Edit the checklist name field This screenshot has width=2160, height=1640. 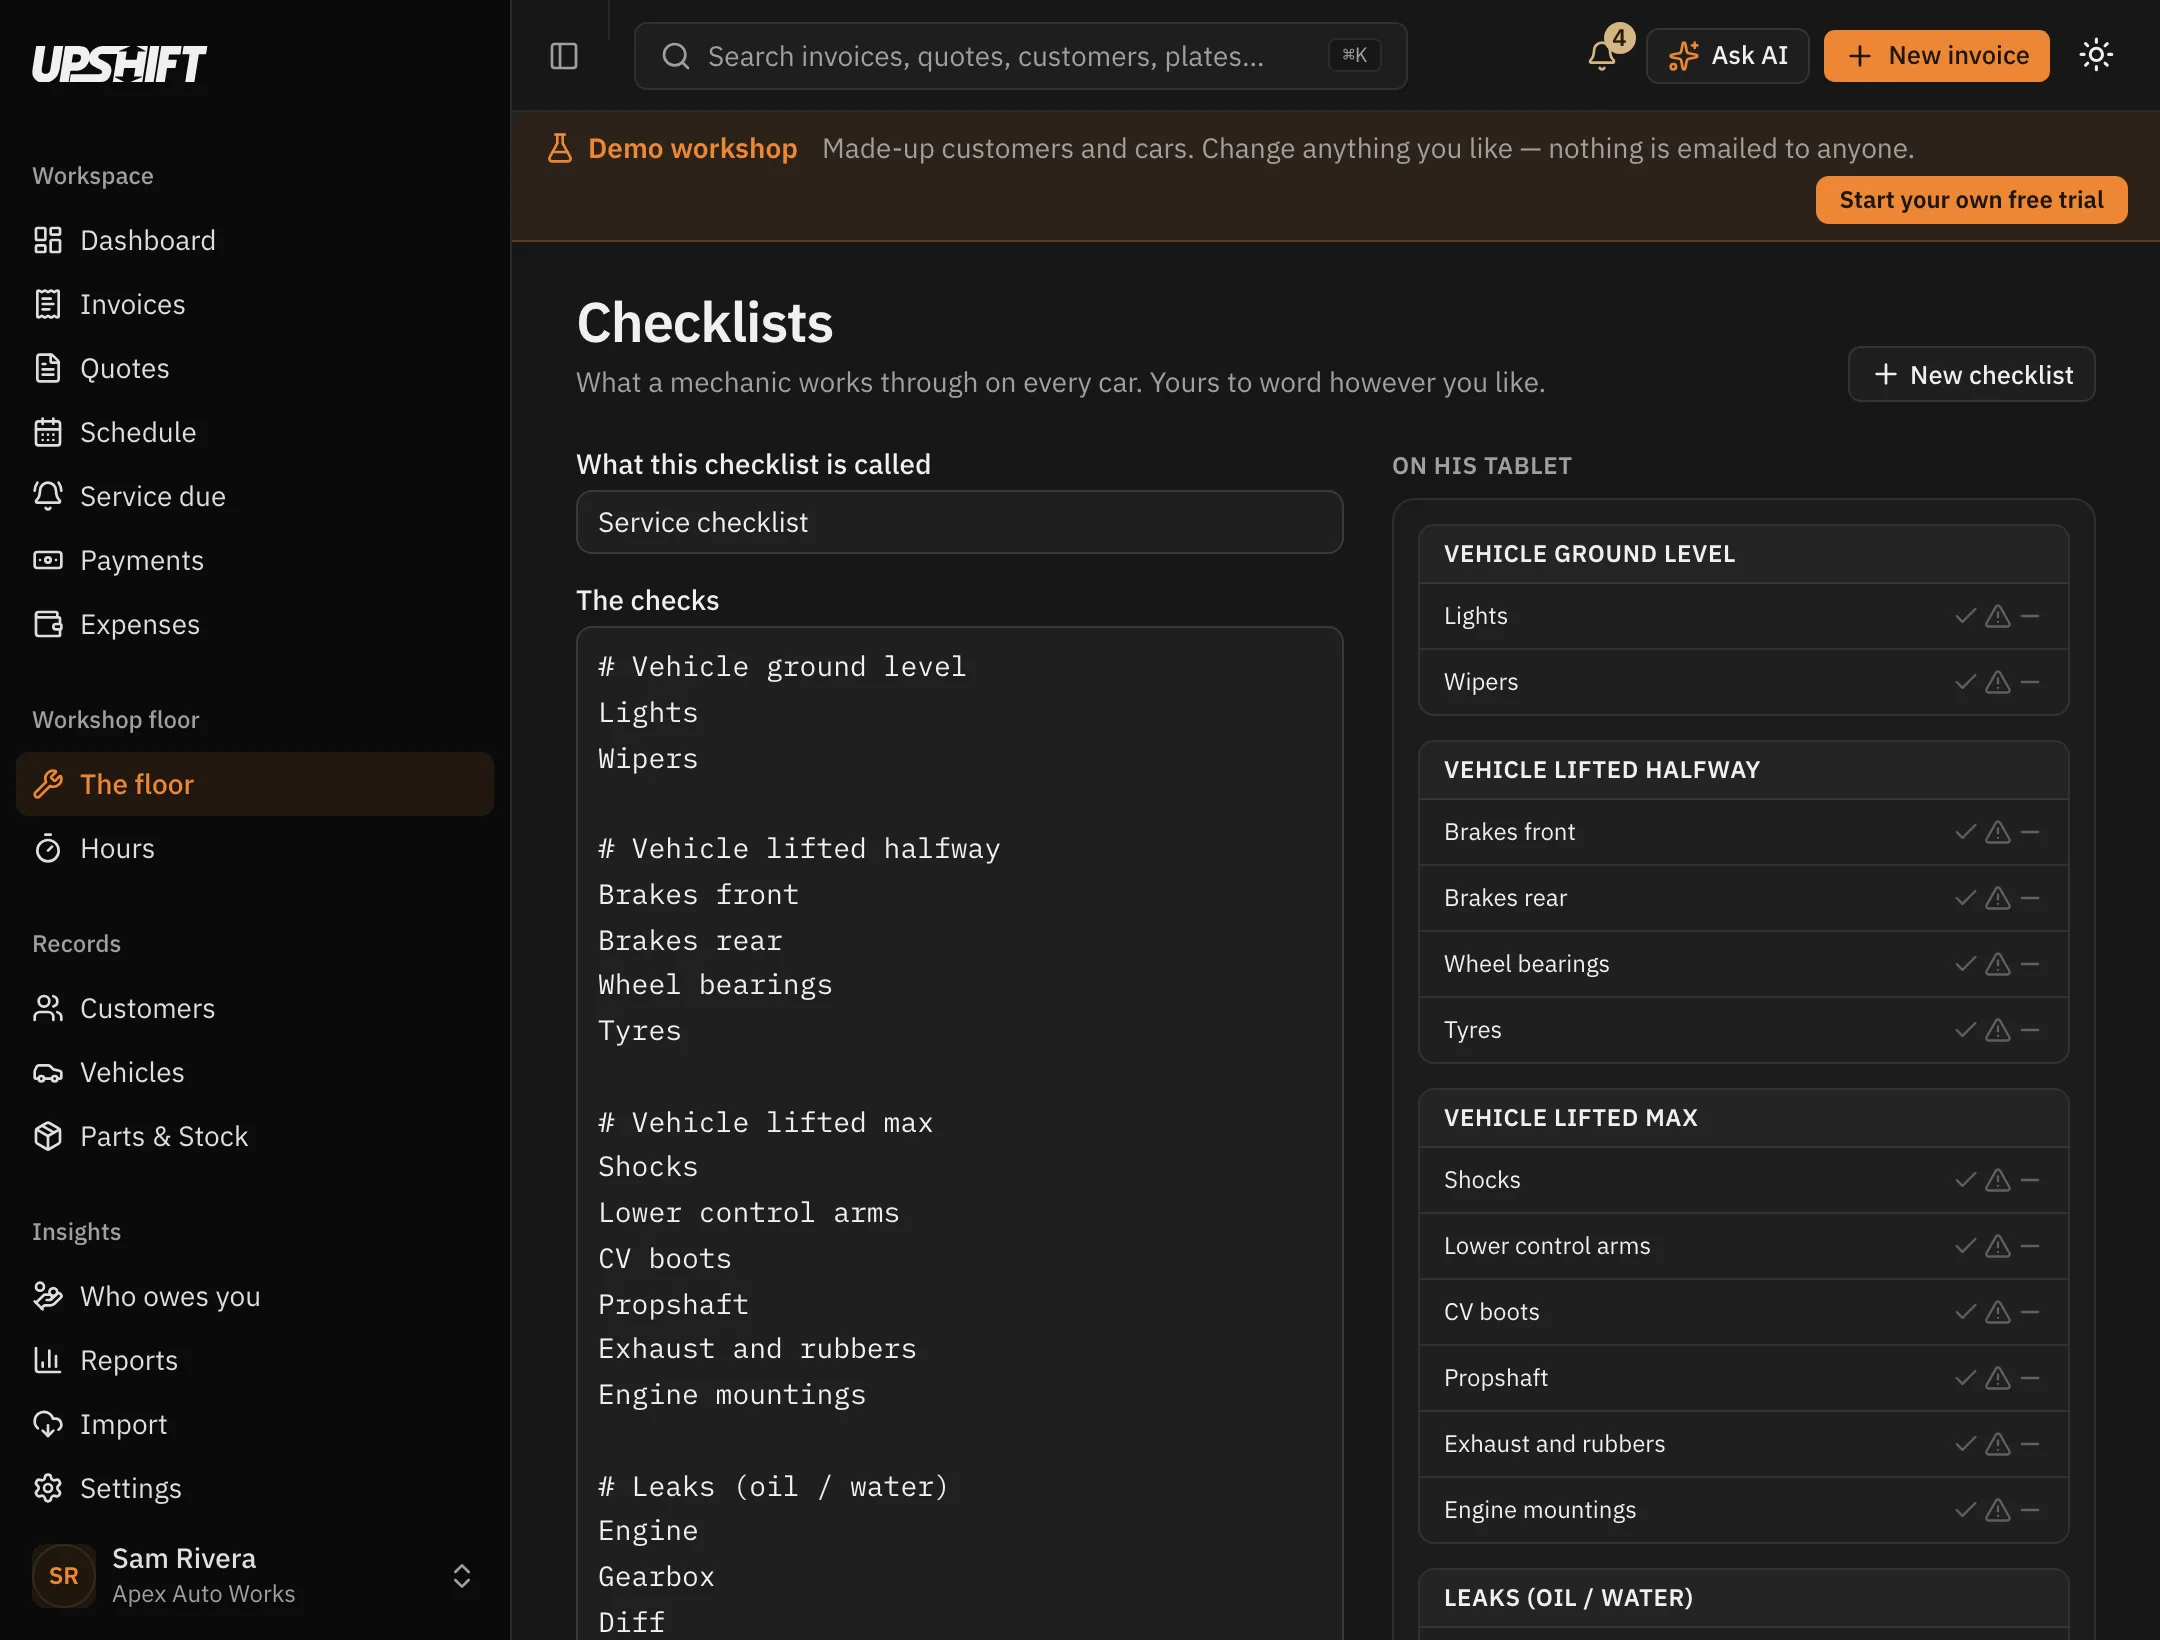click(959, 522)
